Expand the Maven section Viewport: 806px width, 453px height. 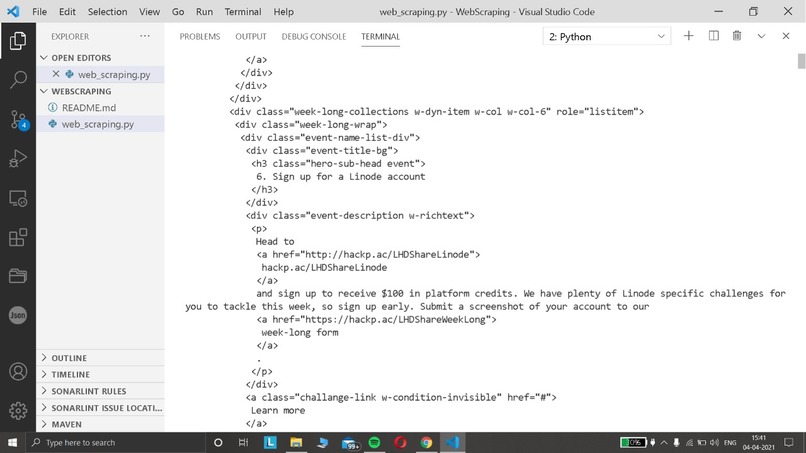(100, 424)
